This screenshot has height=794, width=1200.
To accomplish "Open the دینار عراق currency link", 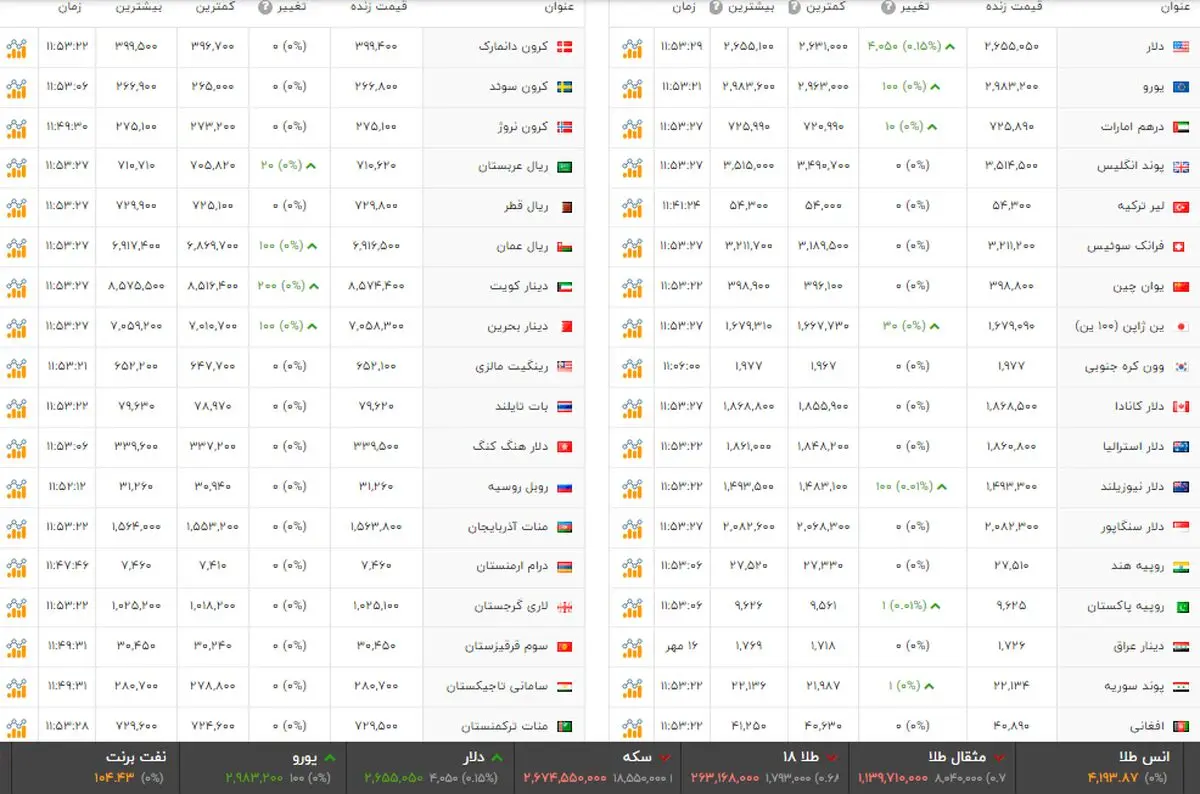I will pyautogui.click(x=1140, y=647).
